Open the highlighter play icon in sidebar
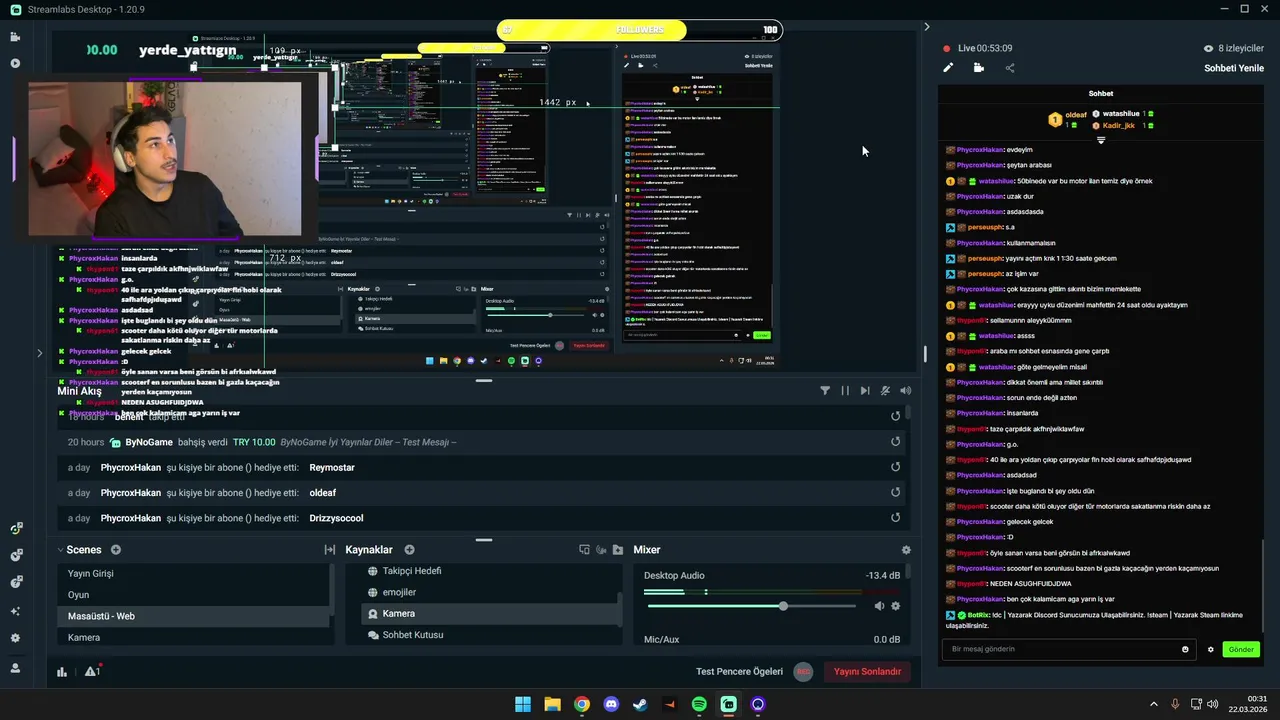The height and width of the screenshot is (720, 1280). 15,63
